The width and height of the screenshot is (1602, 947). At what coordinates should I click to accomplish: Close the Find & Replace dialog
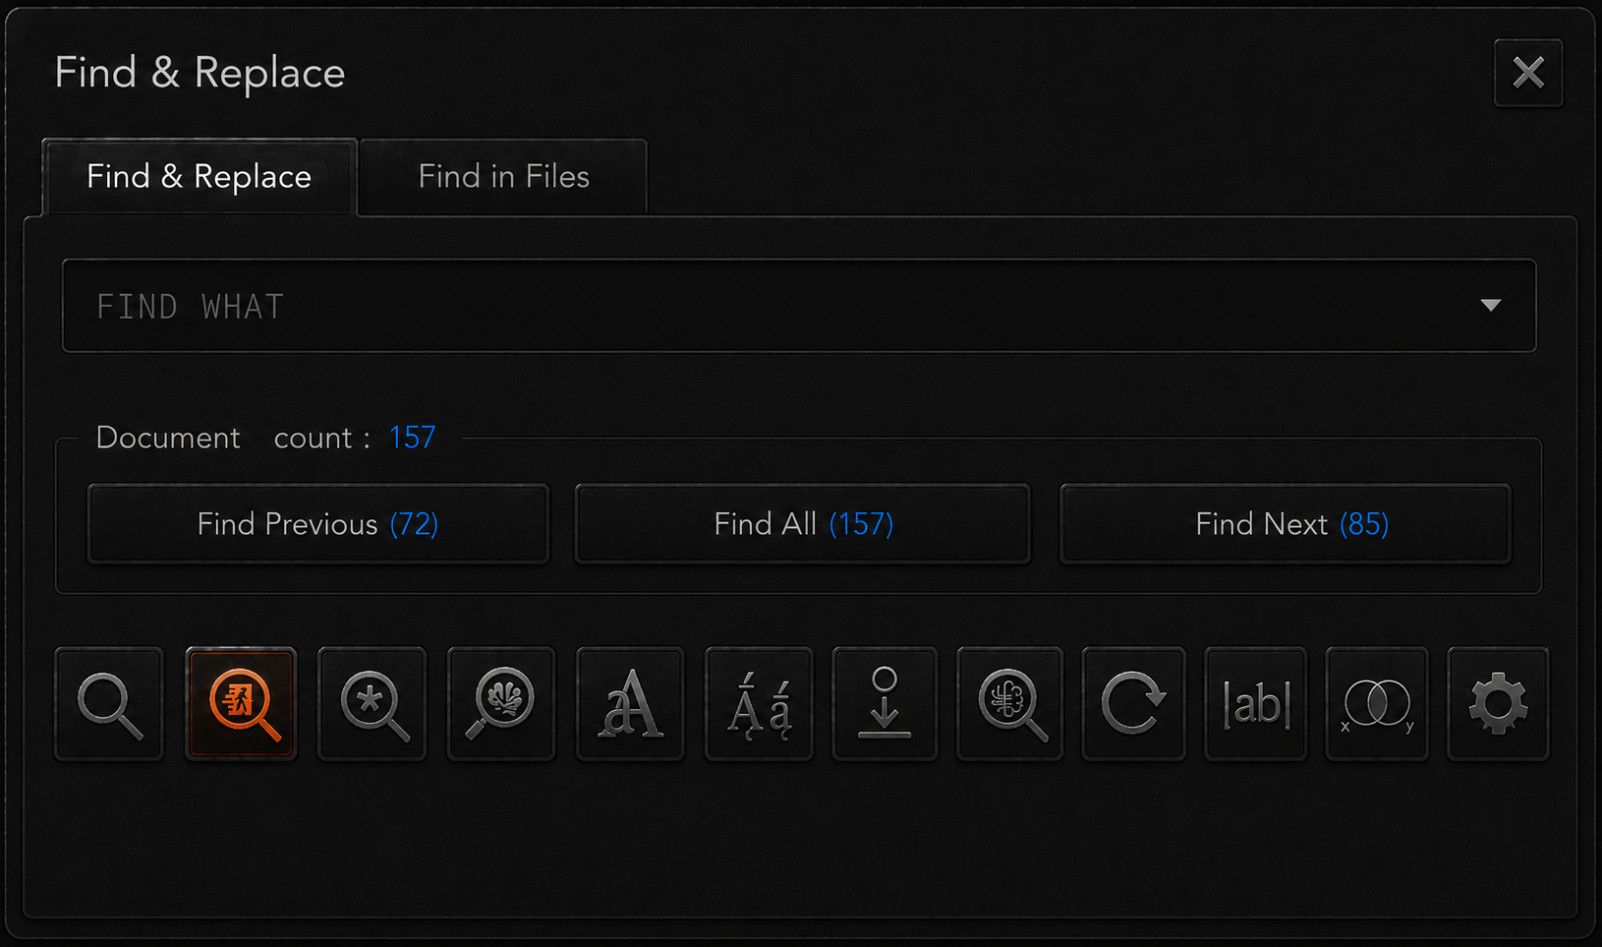point(1528,73)
